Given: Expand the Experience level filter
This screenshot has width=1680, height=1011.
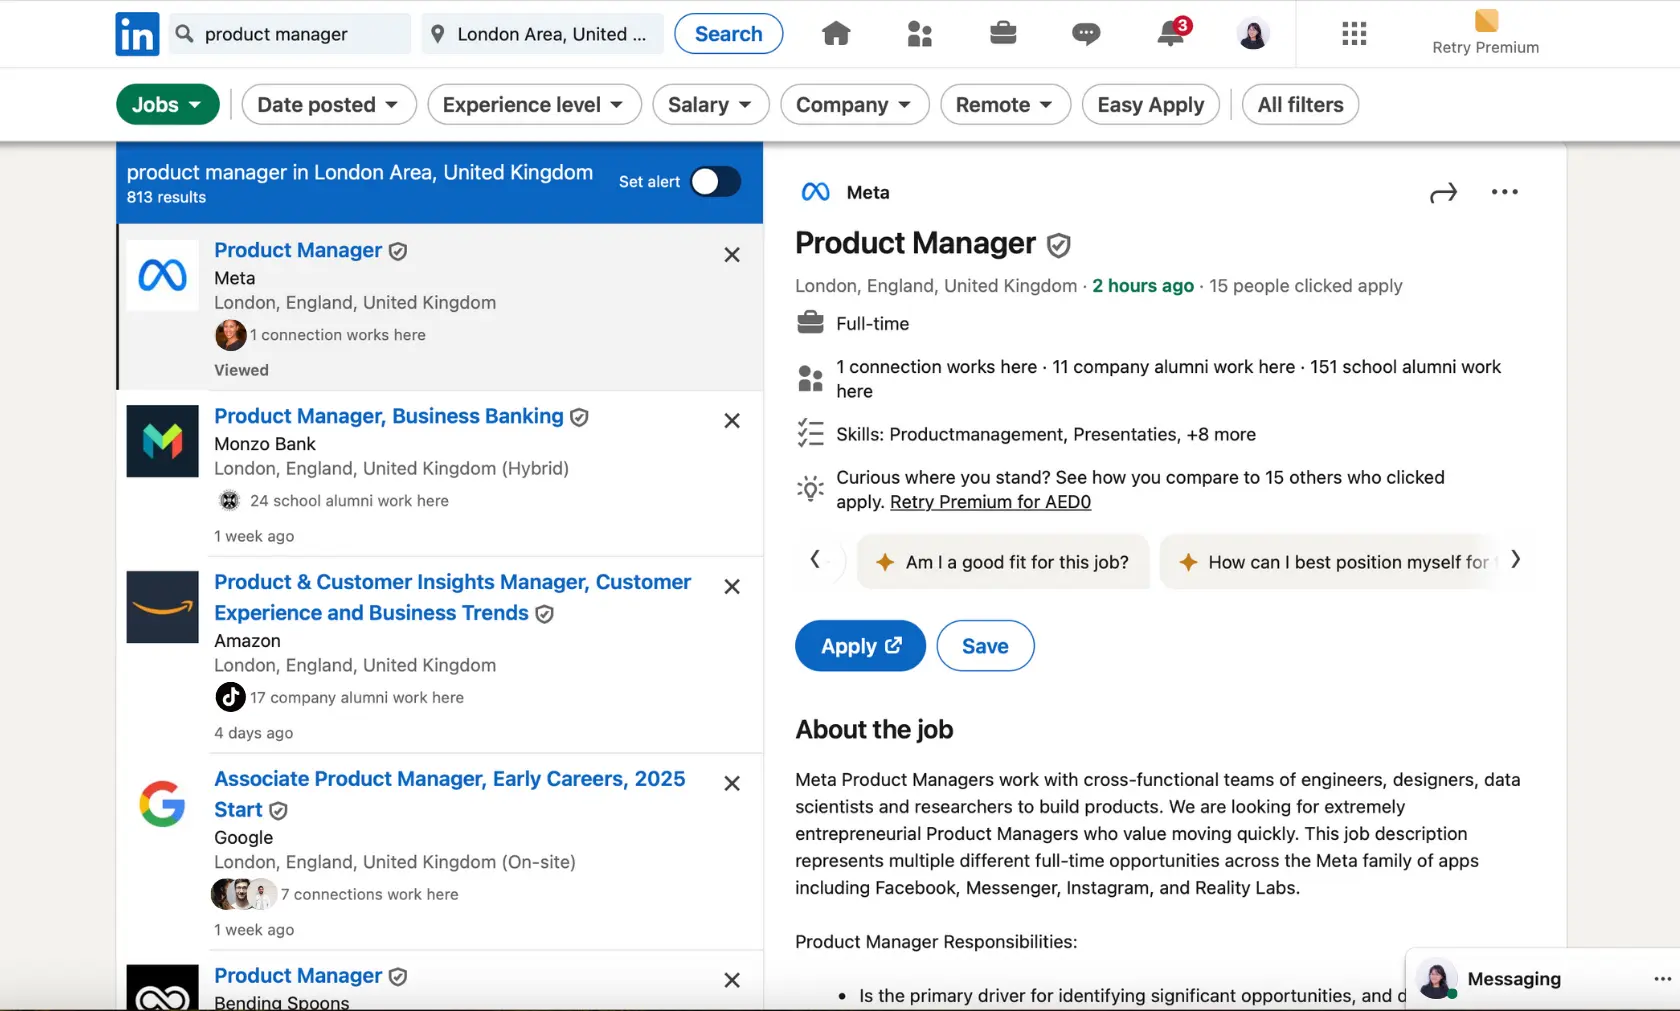Looking at the screenshot, I should coord(534,105).
